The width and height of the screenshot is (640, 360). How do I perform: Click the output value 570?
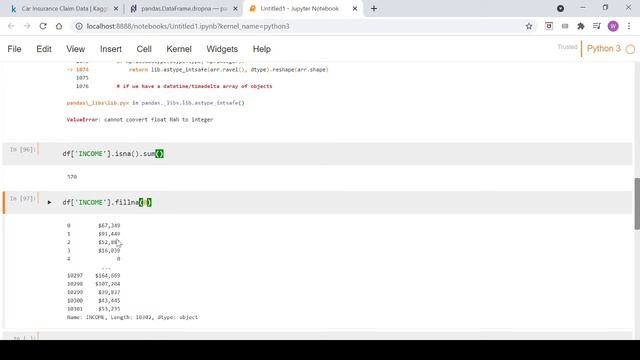(72, 177)
